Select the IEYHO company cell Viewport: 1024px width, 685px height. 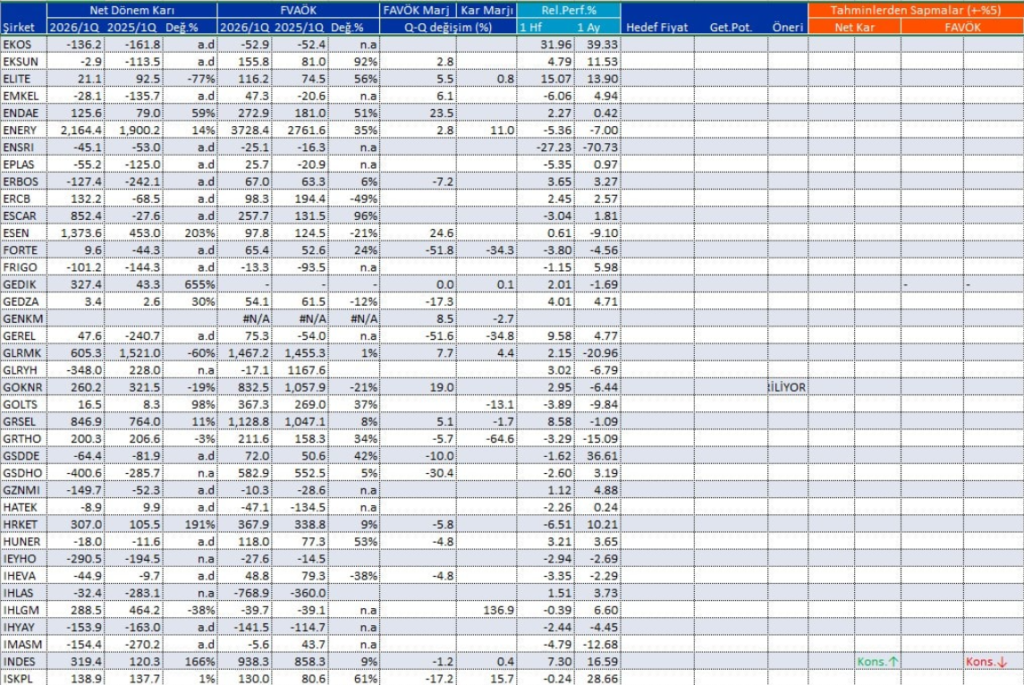[24, 559]
